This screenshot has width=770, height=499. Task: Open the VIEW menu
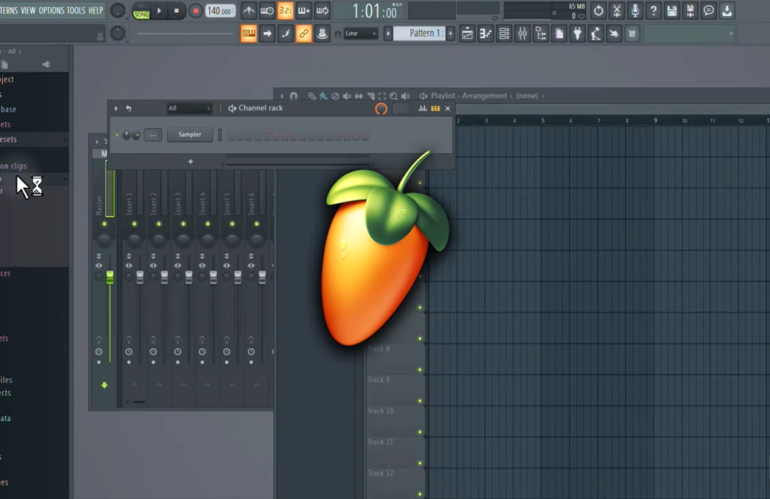28,10
